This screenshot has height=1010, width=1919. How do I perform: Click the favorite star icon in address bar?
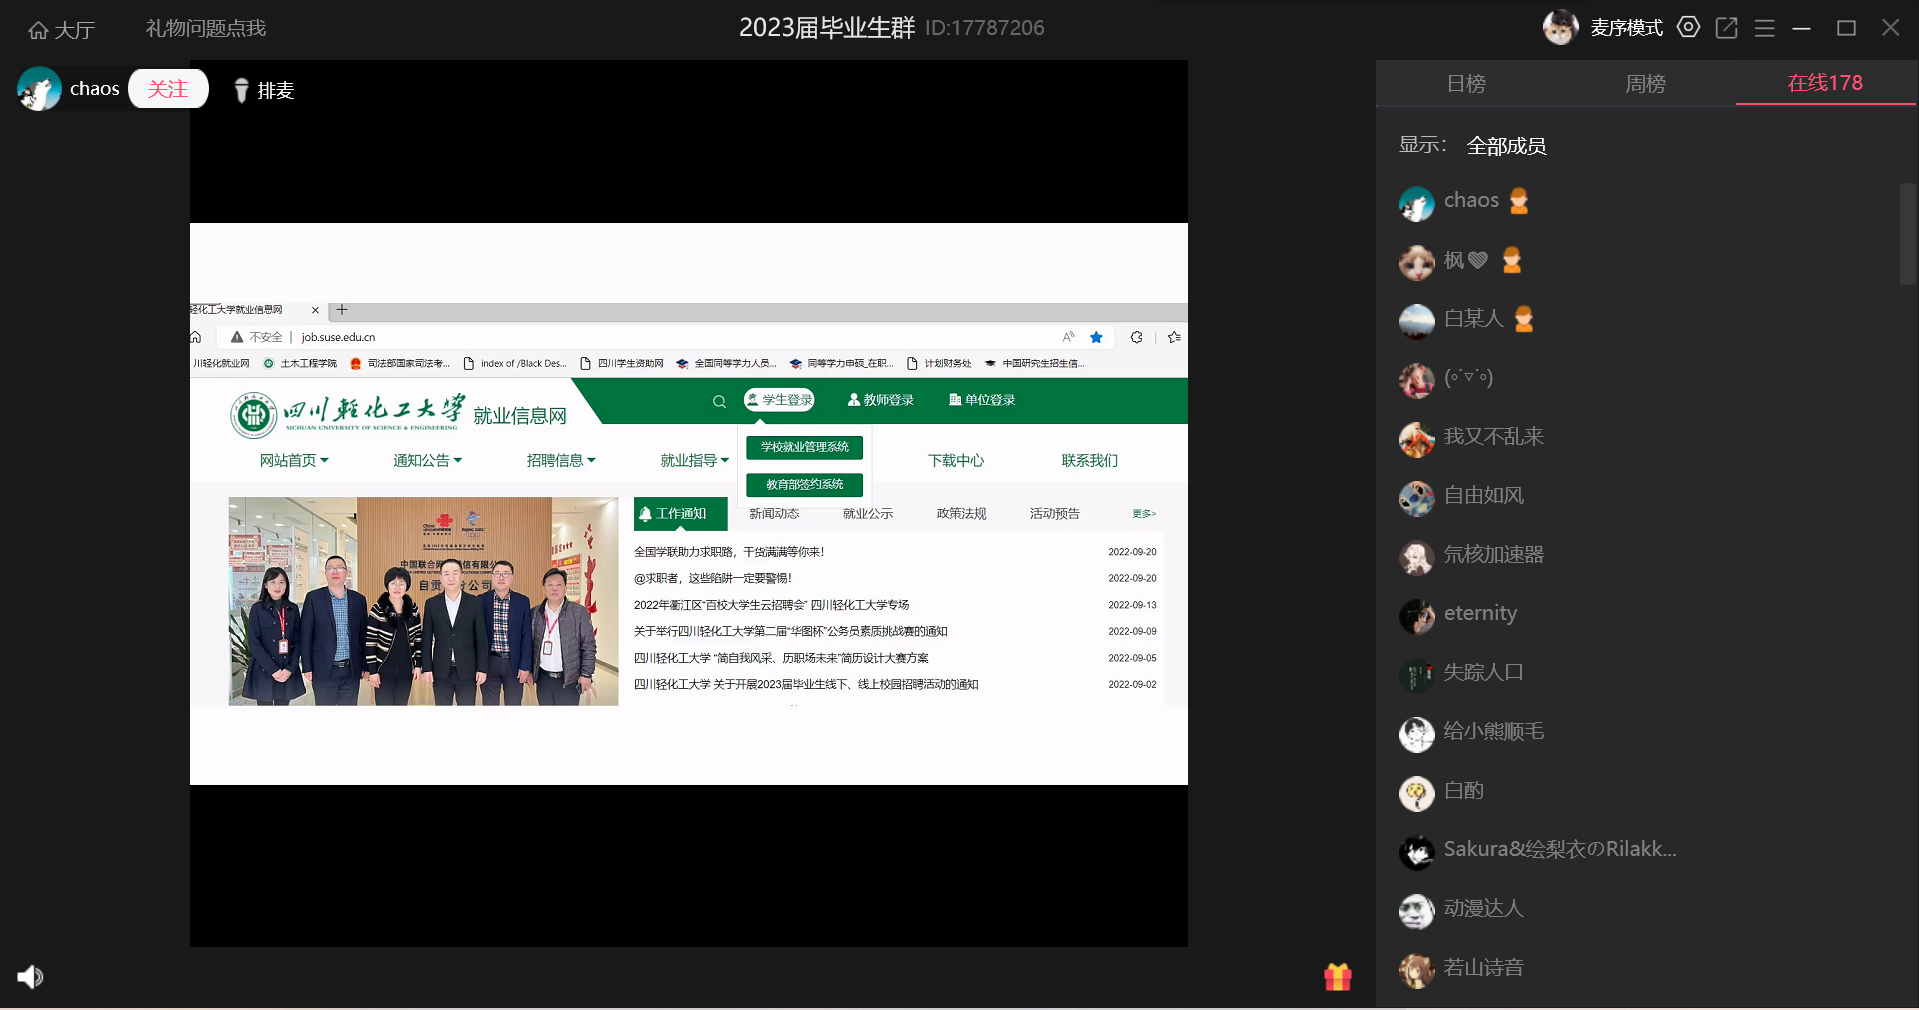tap(1096, 337)
